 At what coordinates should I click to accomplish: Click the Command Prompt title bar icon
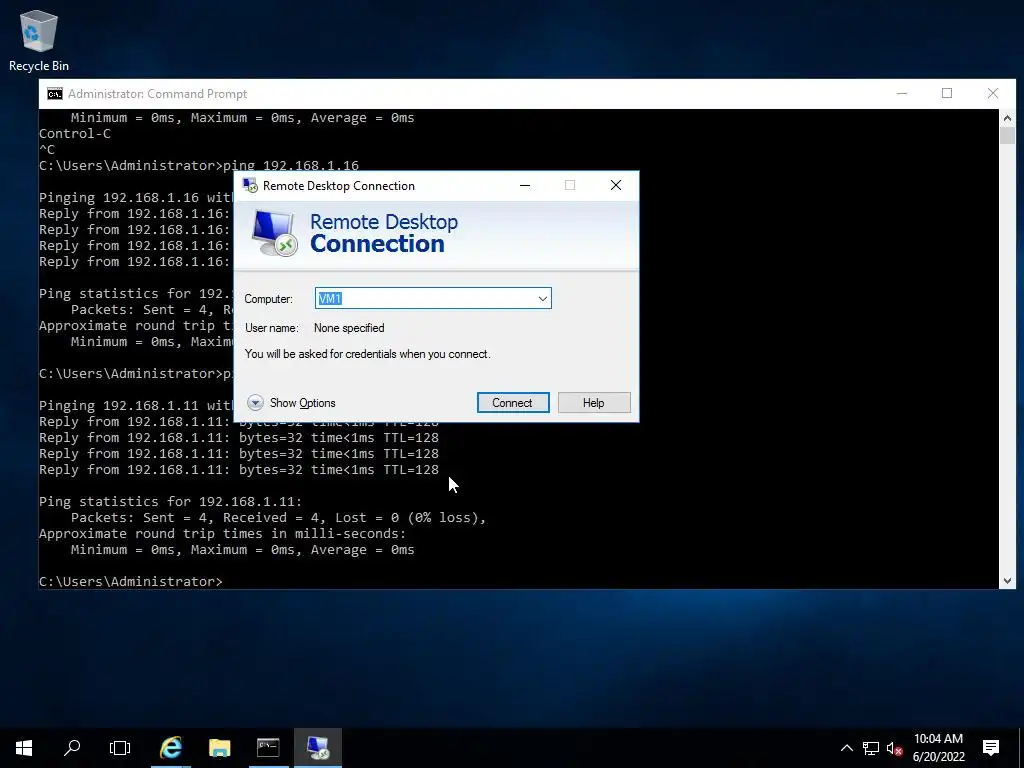pos(55,94)
